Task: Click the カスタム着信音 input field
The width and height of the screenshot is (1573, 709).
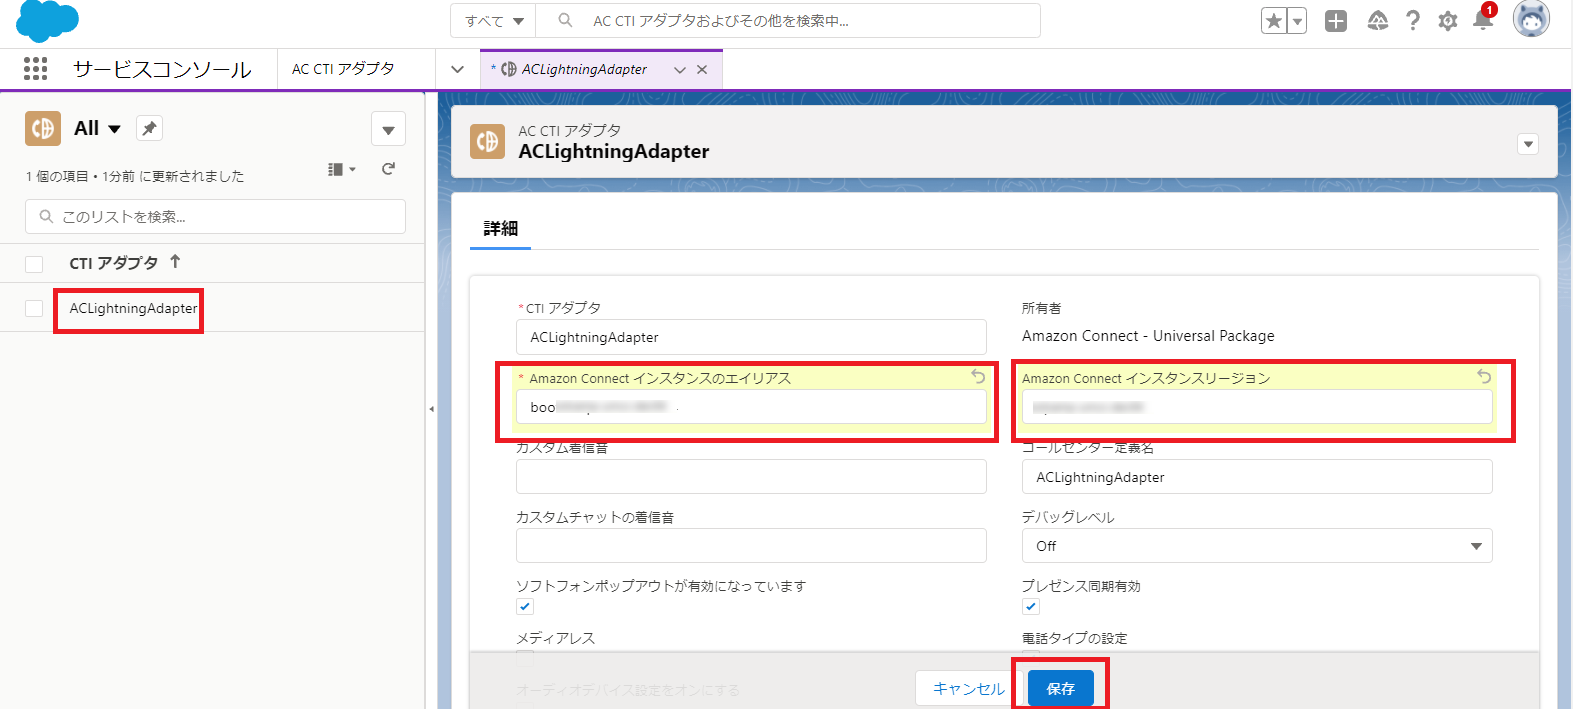Action: point(751,477)
